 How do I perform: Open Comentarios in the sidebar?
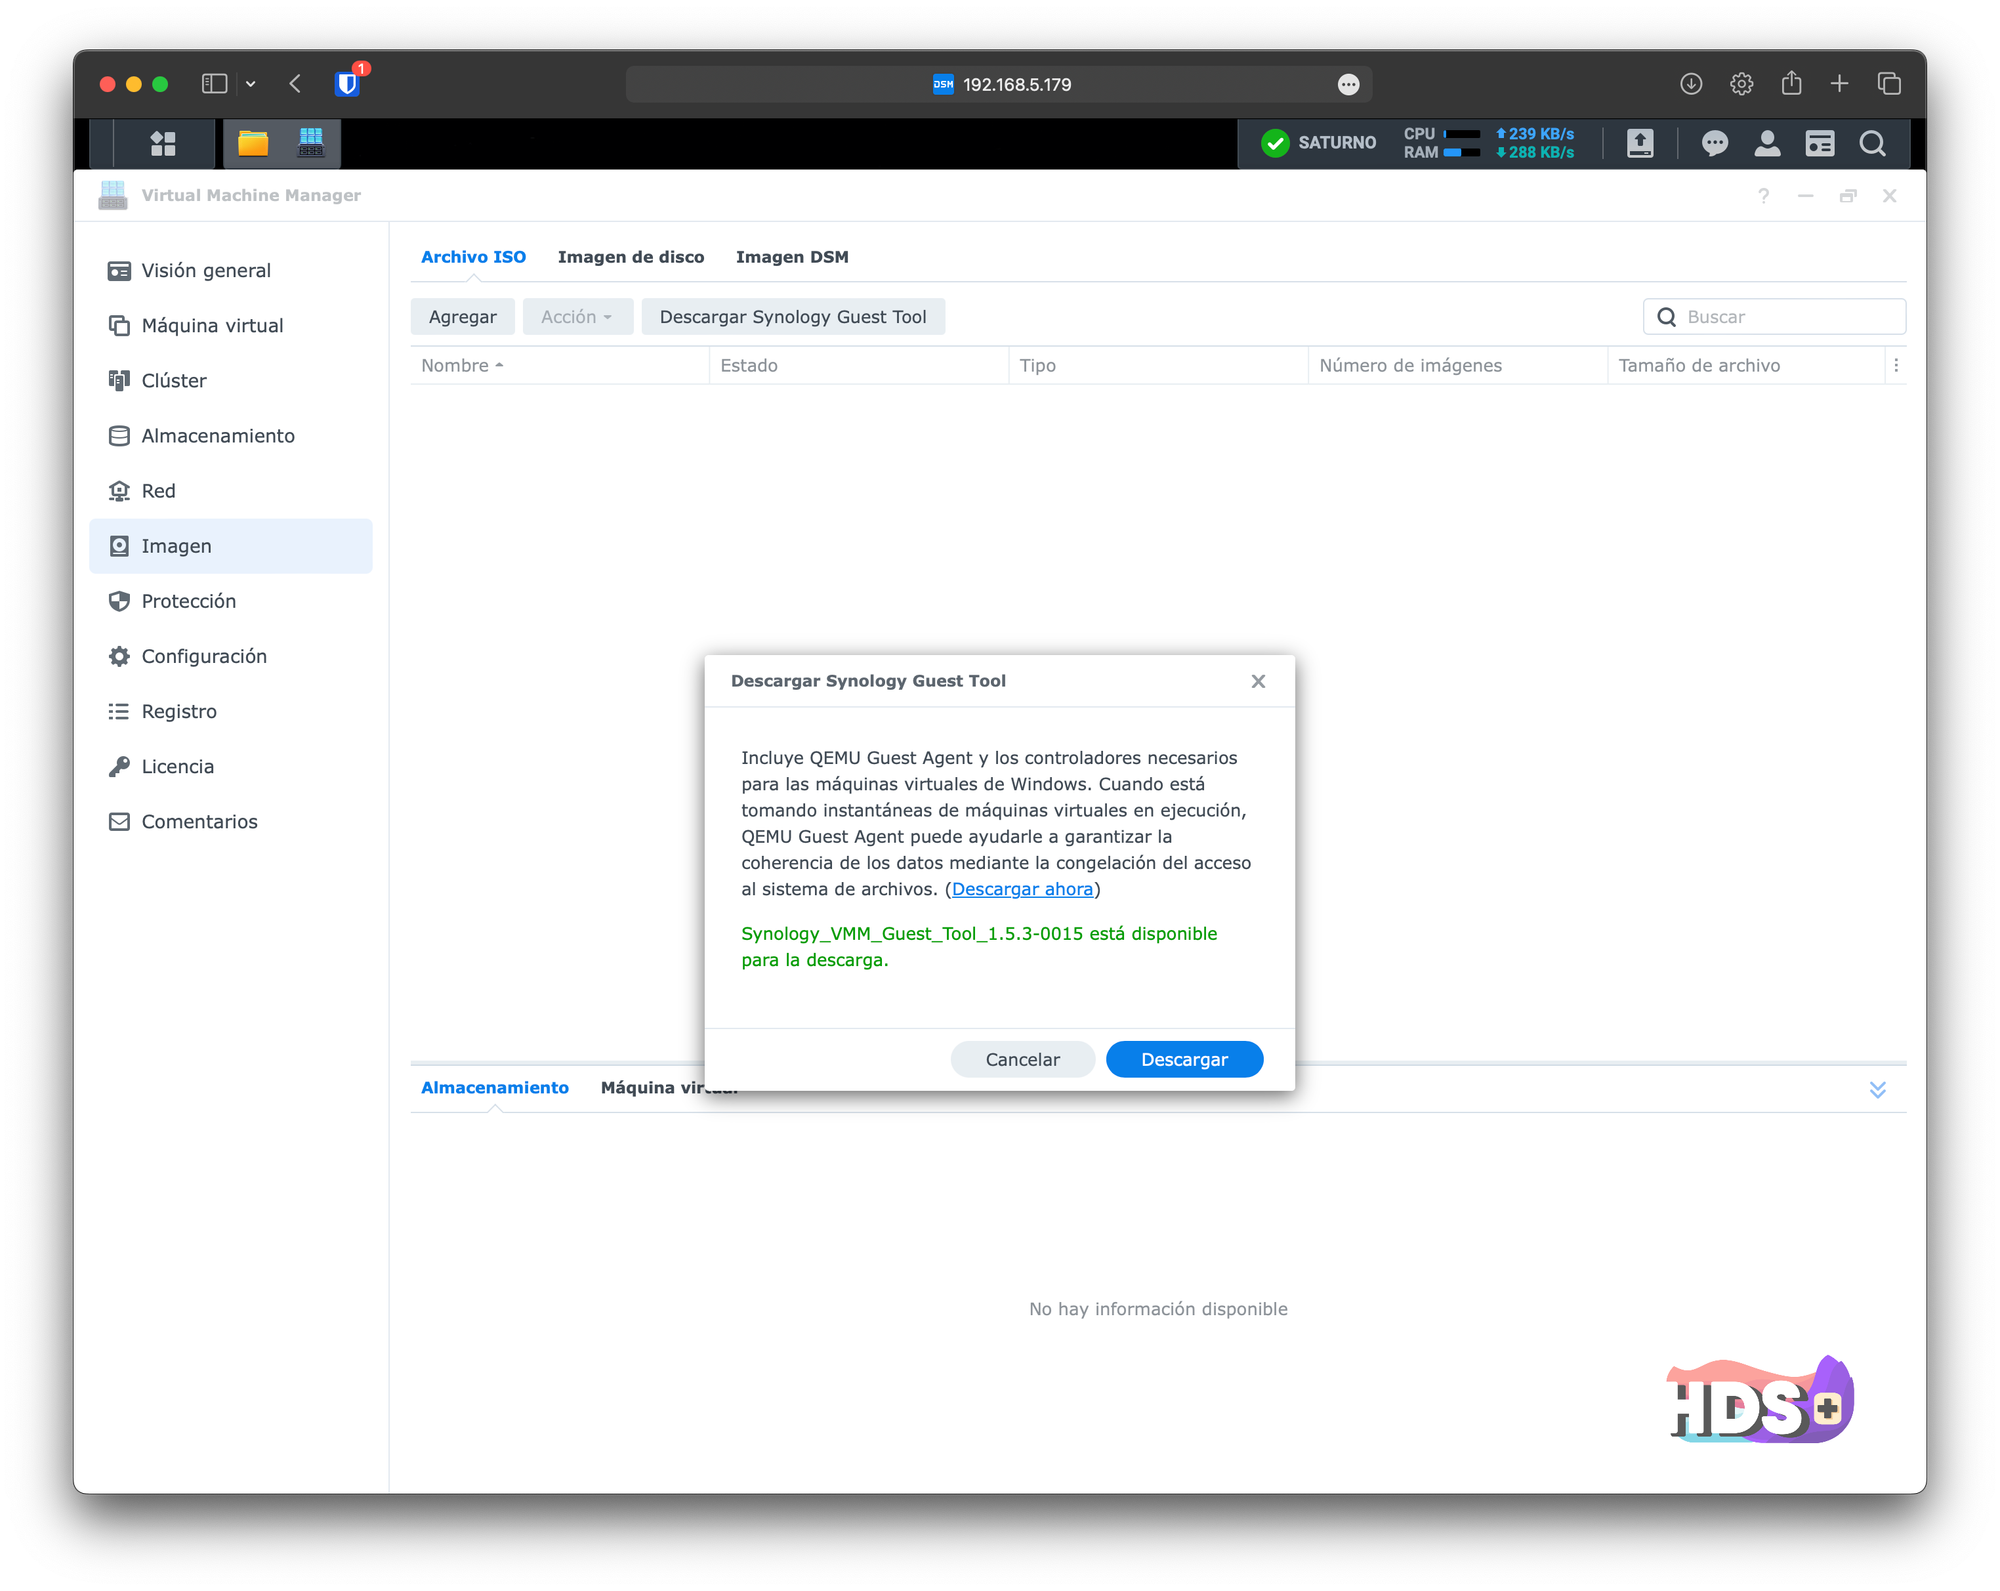pos(231,821)
